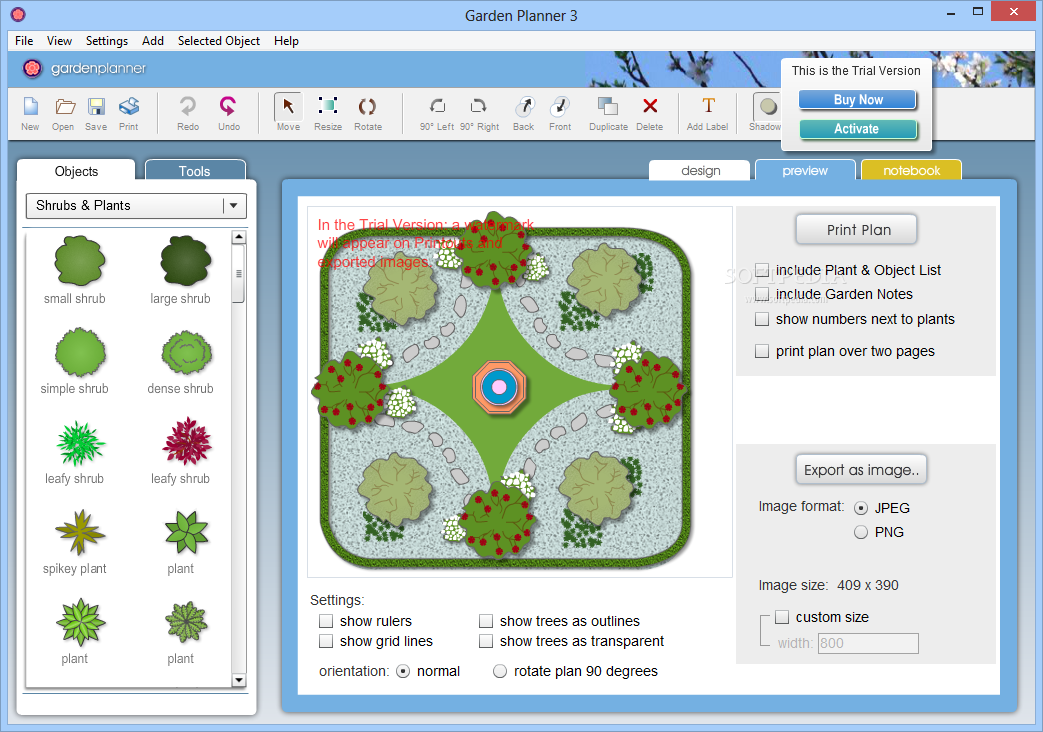Image resolution: width=1043 pixels, height=732 pixels.
Task: Open the Settings menu
Action: pyautogui.click(x=106, y=41)
